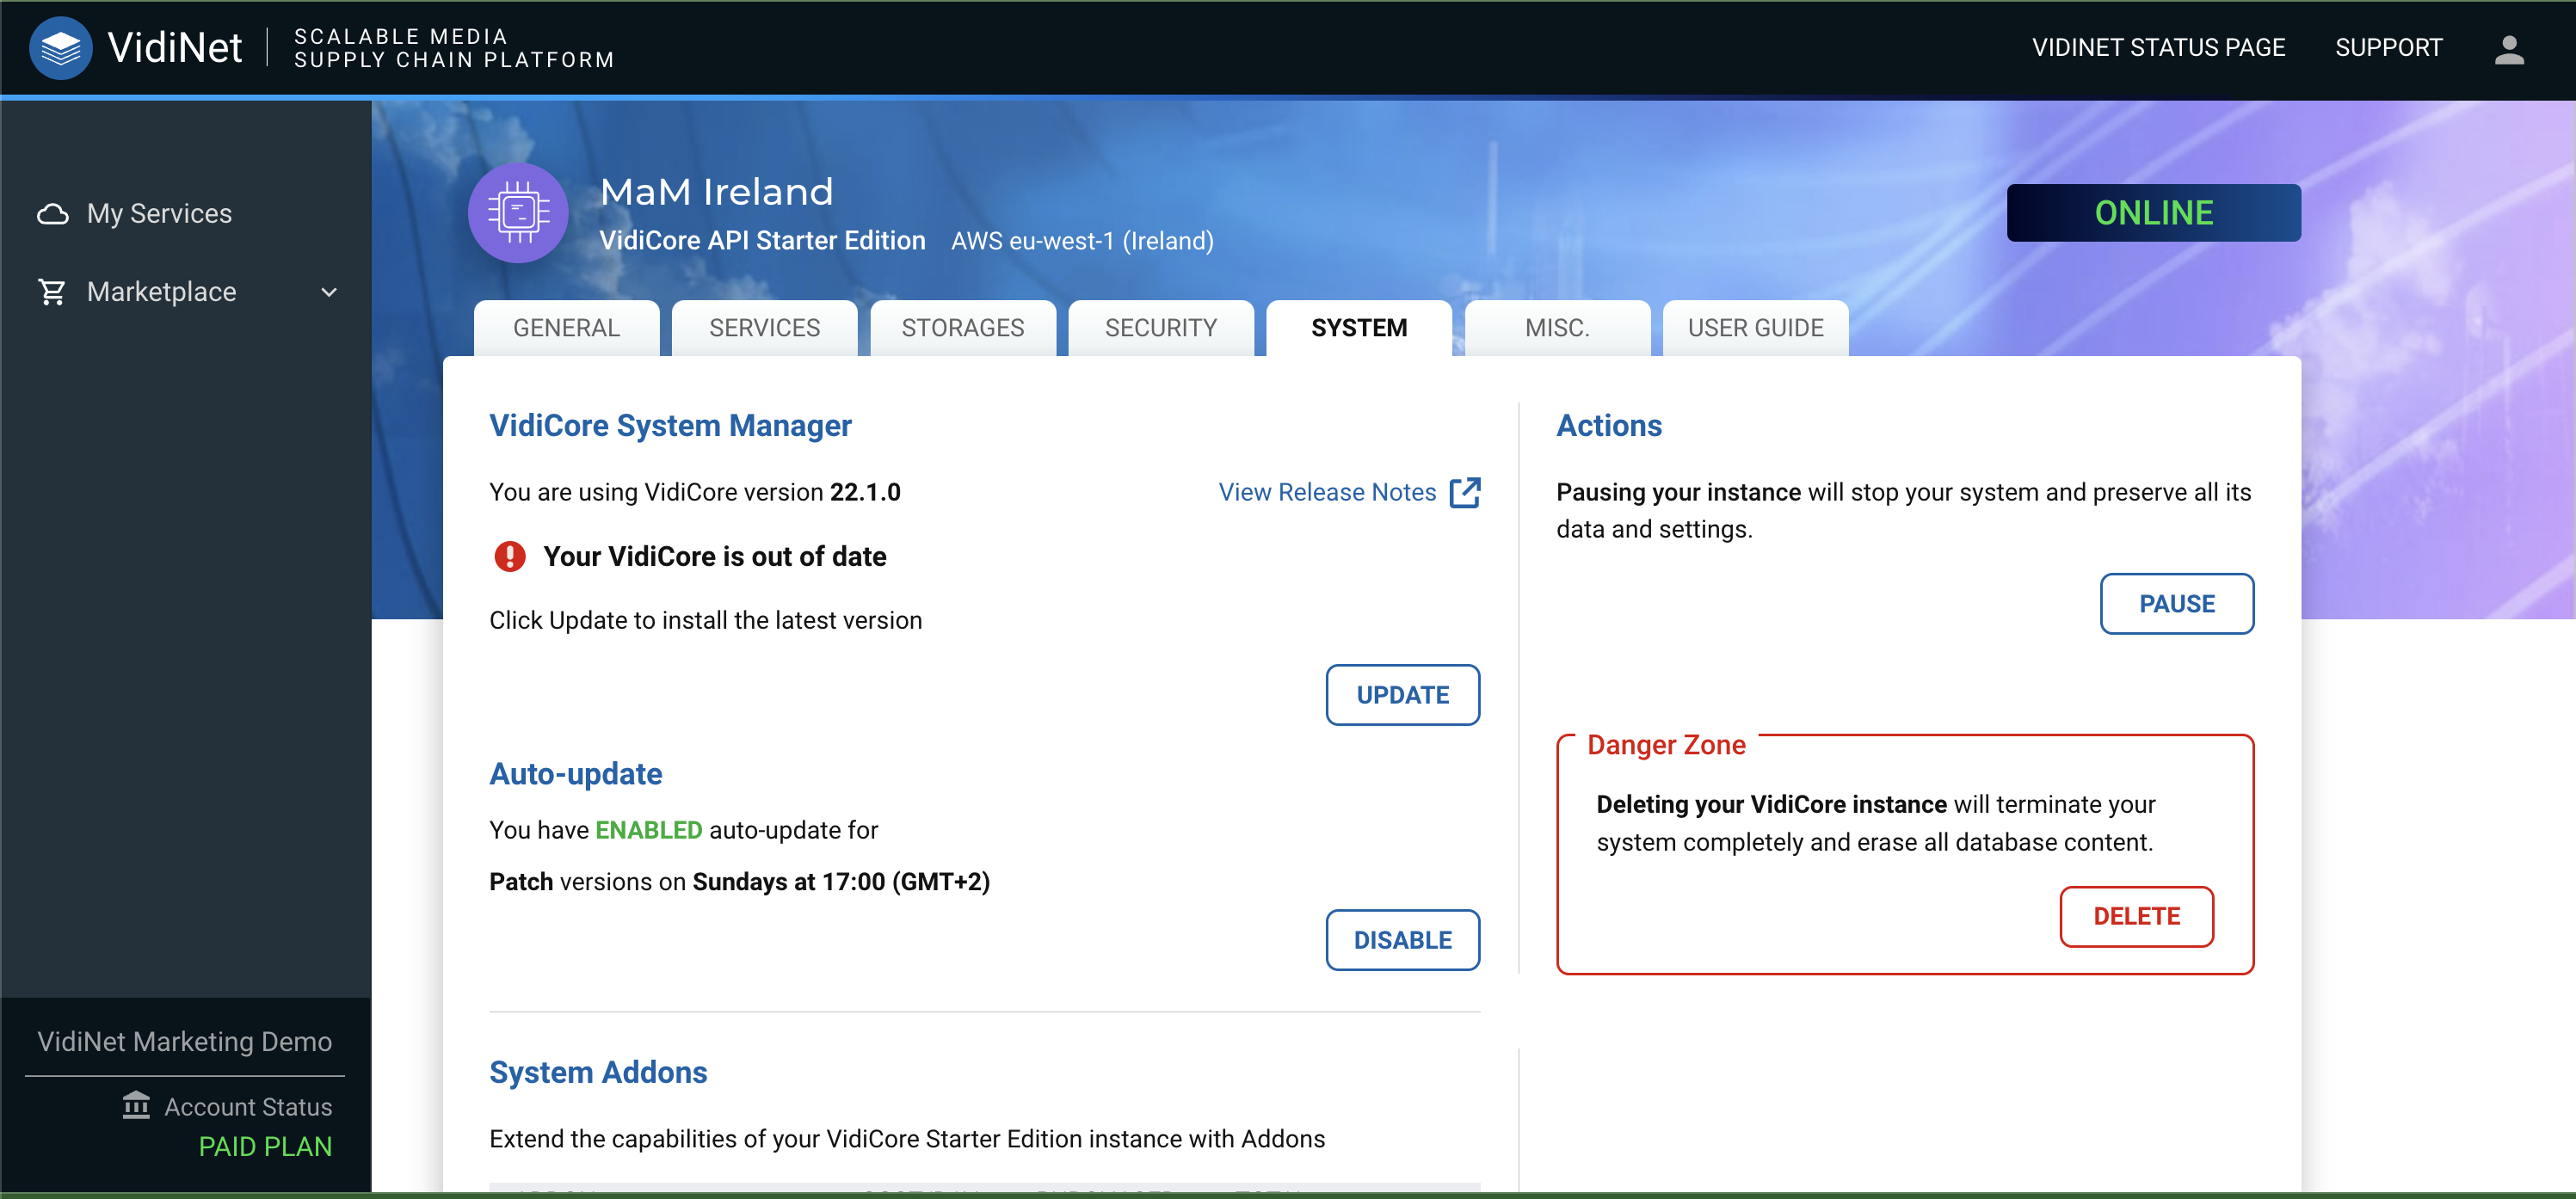The height and width of the screenshot is (1199, 2576).
Task: Switch to the GENERAL tab
Action: tap(566, 328)
